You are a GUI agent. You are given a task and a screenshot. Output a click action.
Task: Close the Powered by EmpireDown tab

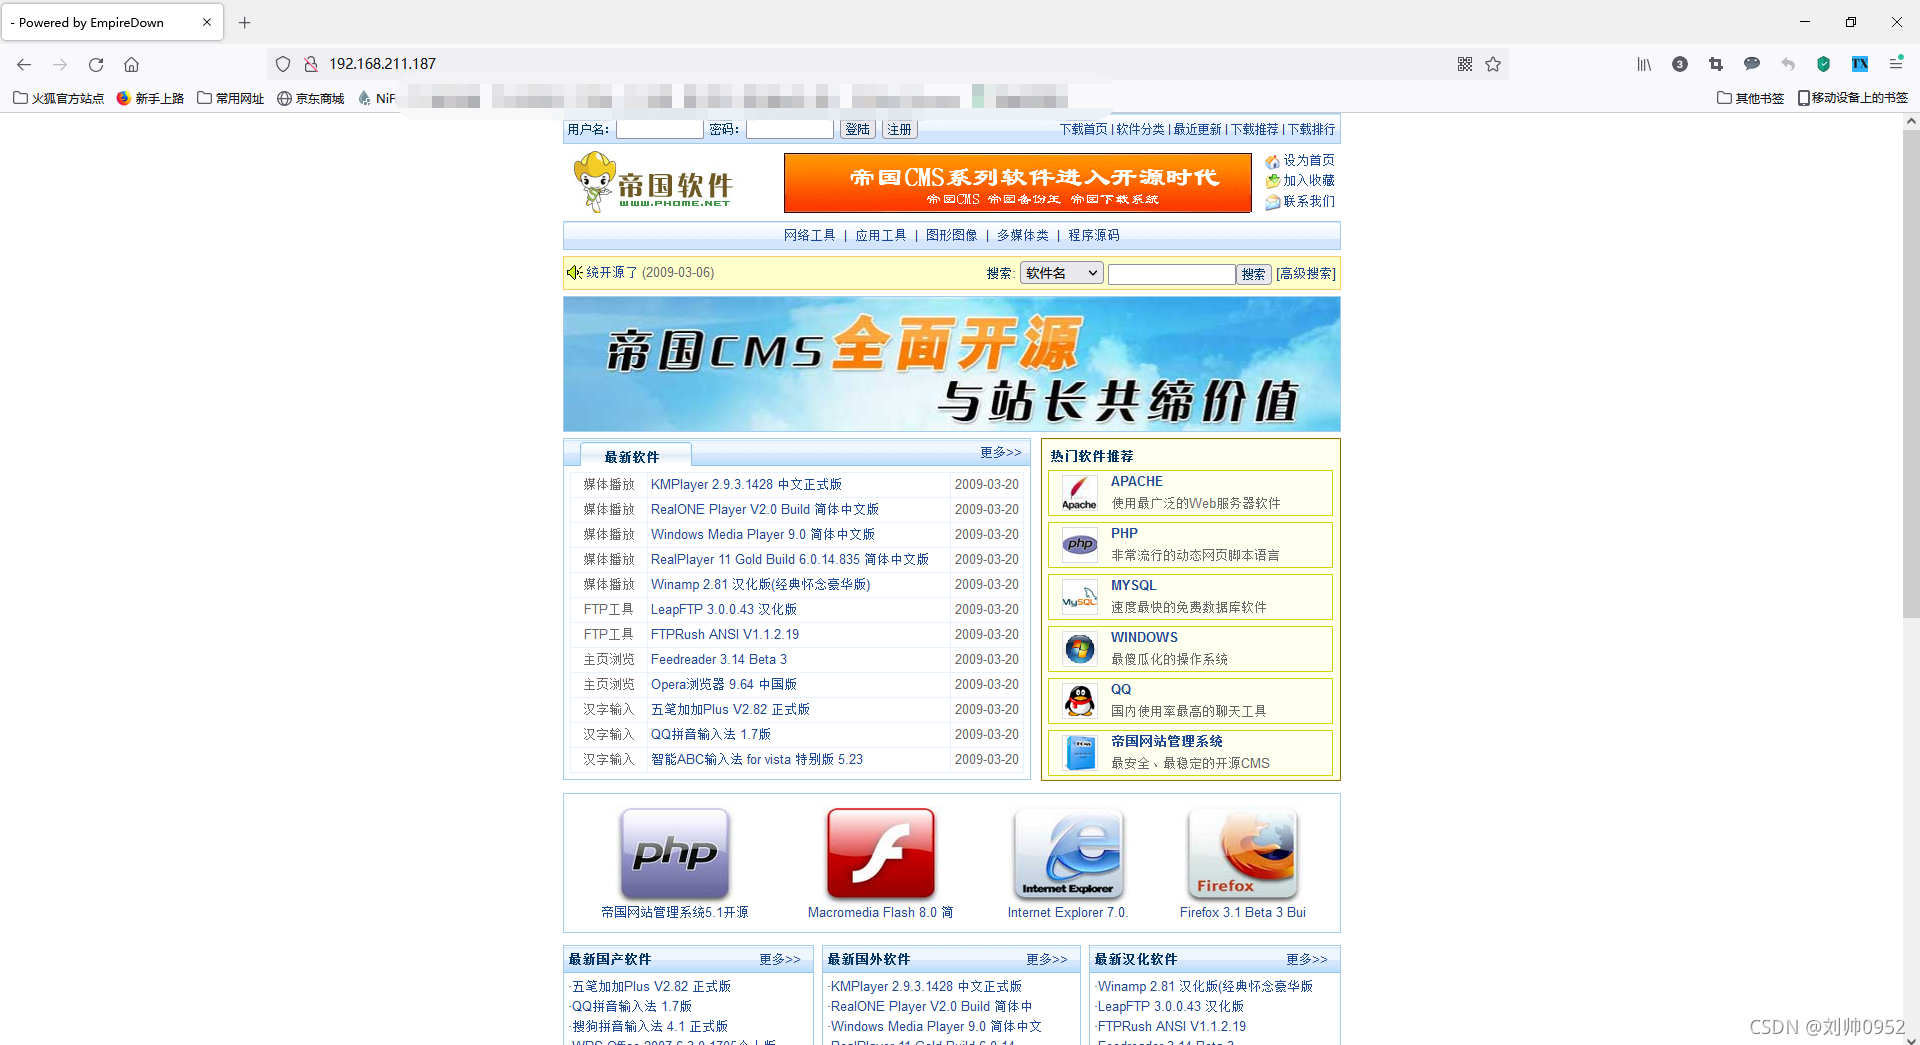tap(207, 22)
